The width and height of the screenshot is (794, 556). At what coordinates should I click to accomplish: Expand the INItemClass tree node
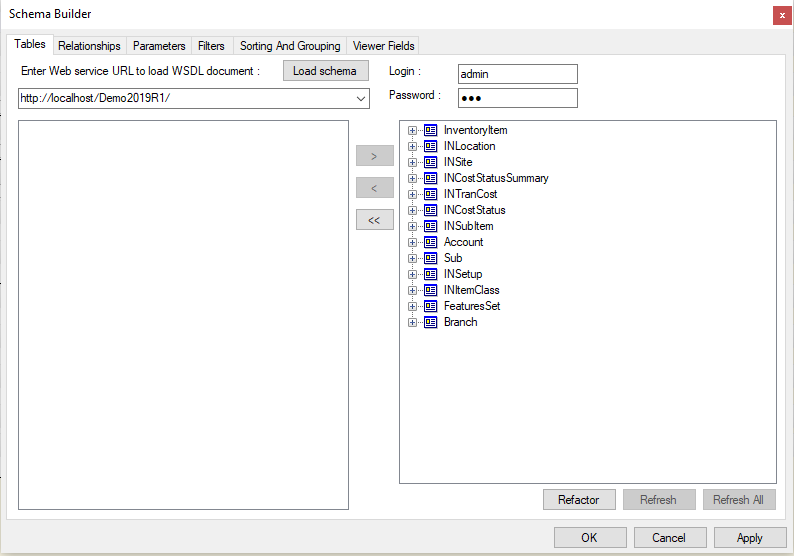pyautogui.click(x=413, y=290)
